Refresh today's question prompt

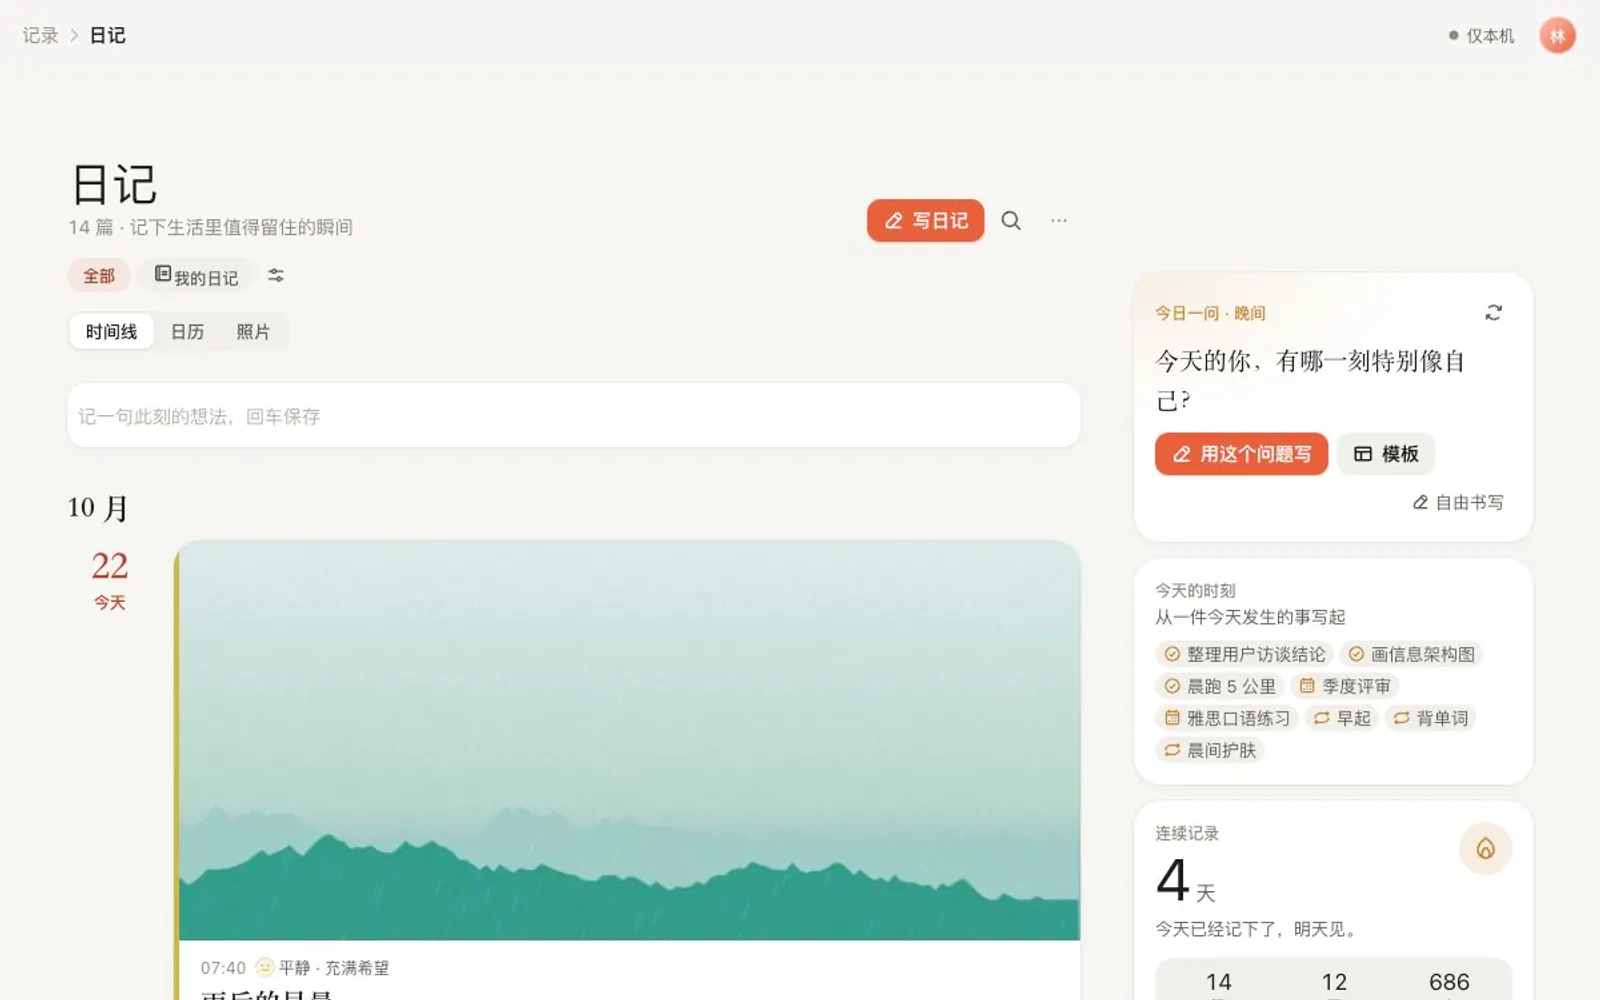[x=1493, y=313]
